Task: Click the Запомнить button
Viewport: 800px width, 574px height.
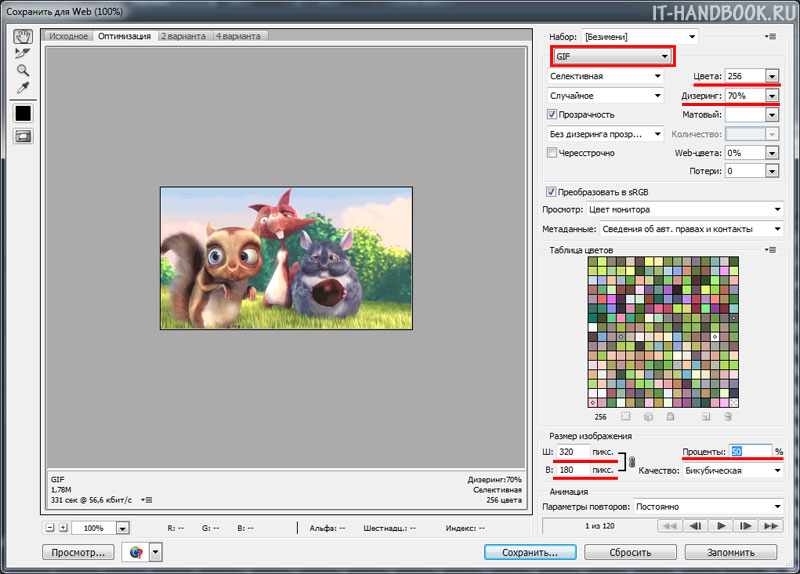Action: click(731, 552)
